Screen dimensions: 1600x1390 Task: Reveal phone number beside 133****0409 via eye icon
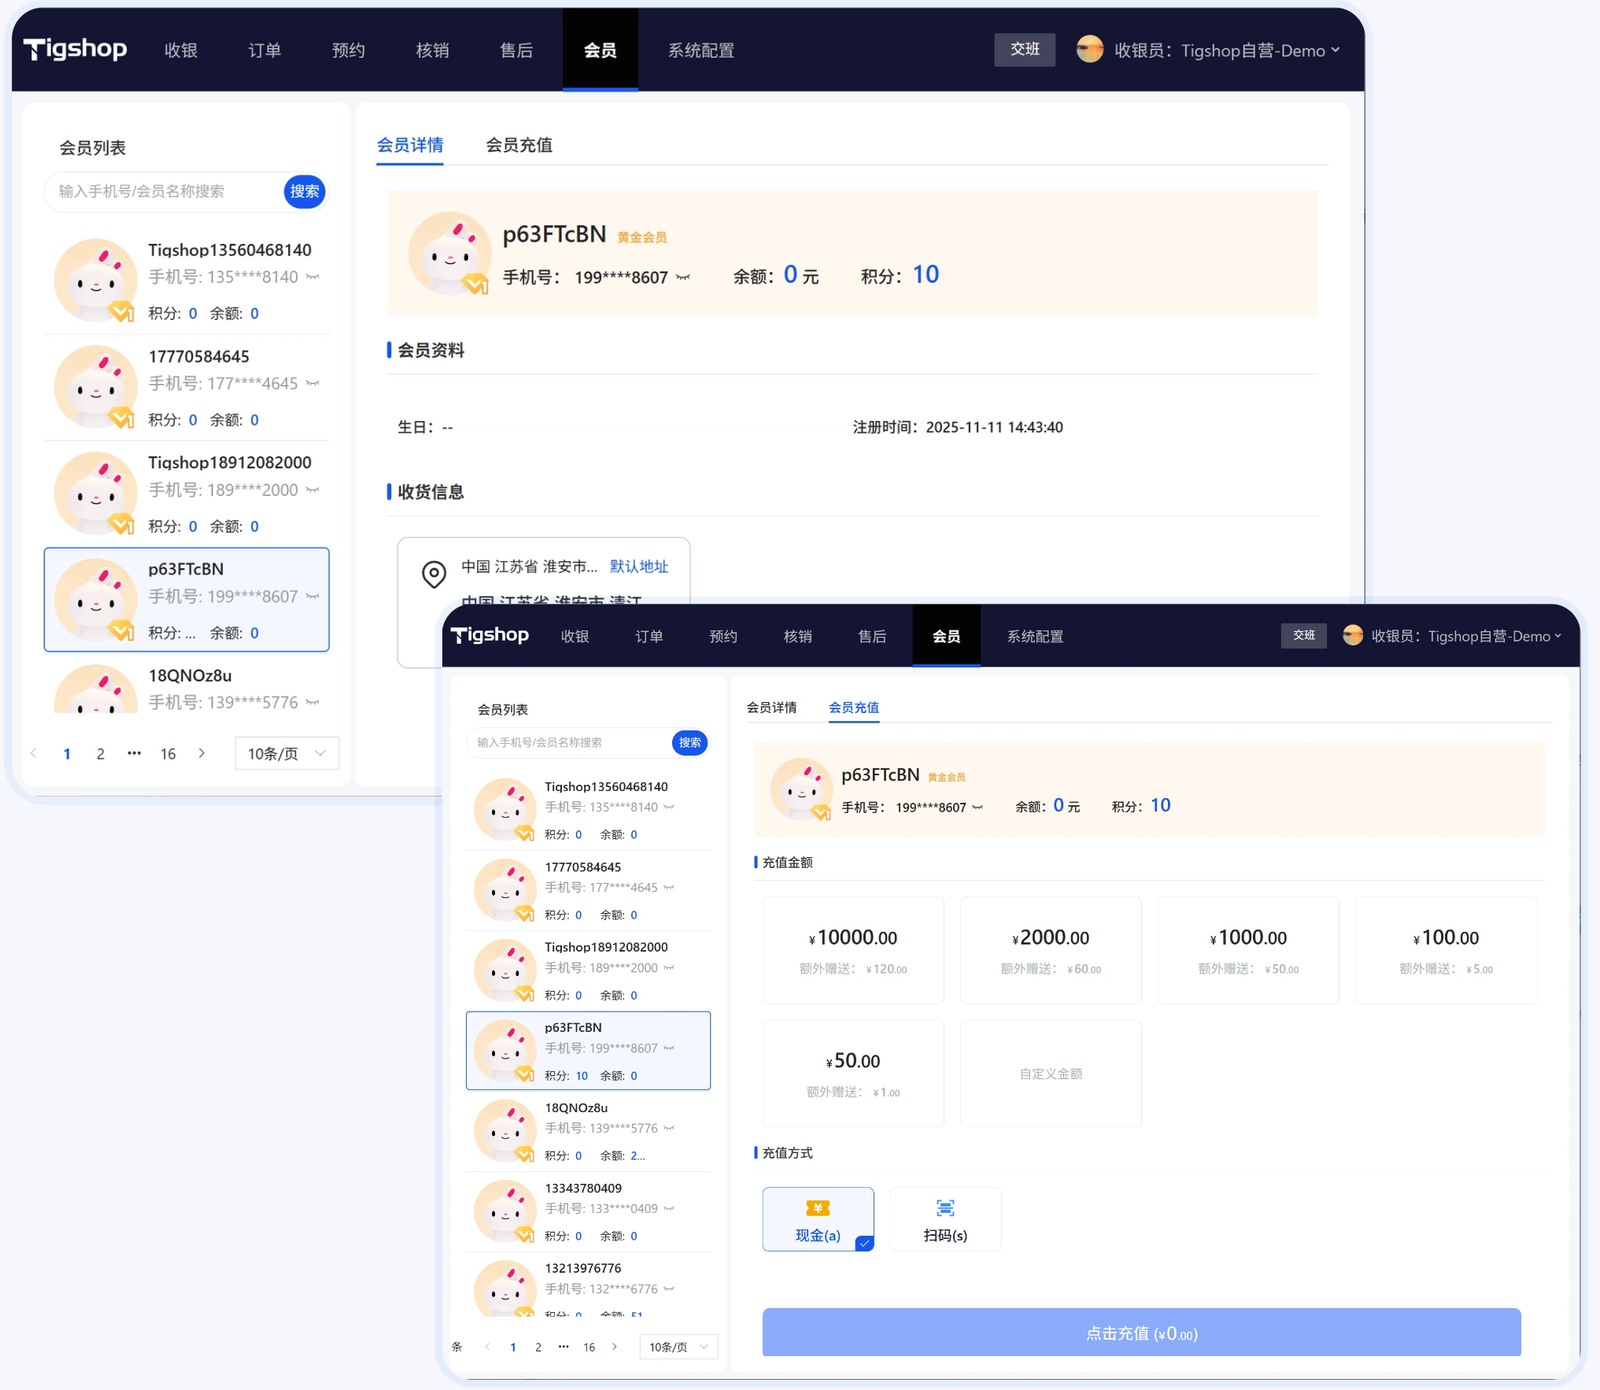coord(669,1209)
